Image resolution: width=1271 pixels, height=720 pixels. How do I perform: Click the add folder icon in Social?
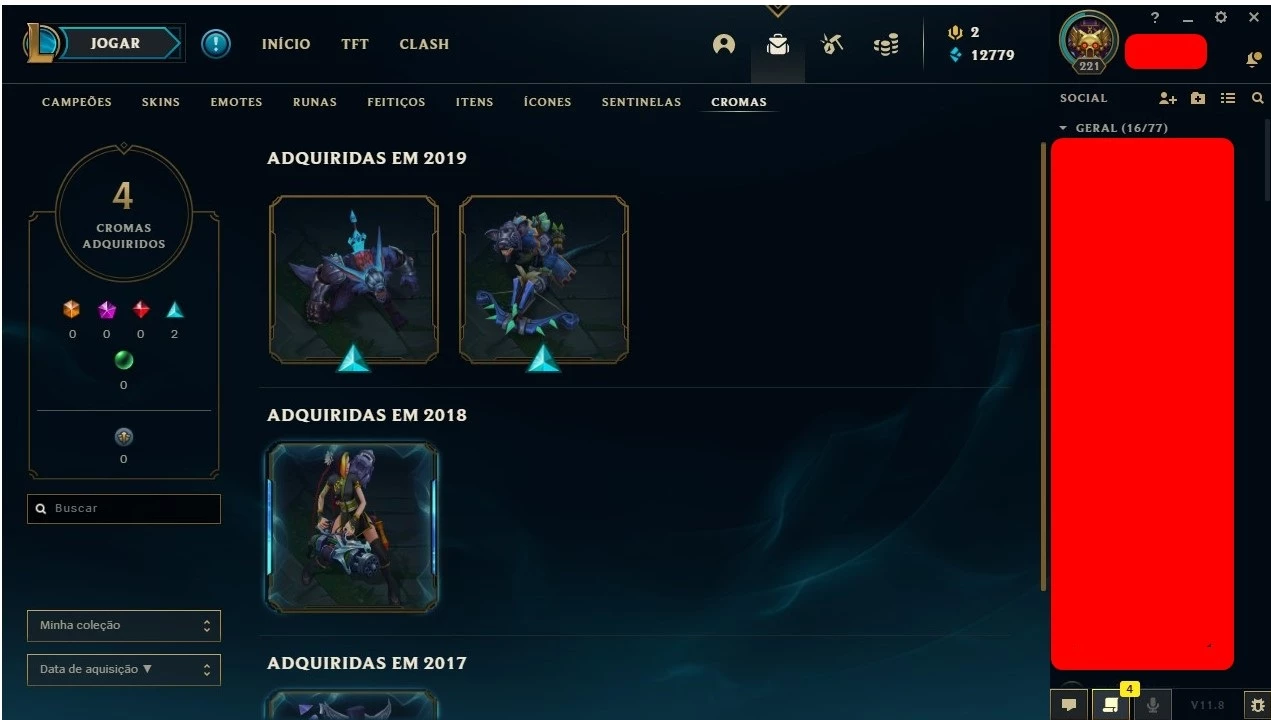click(x=1198, y=98)
